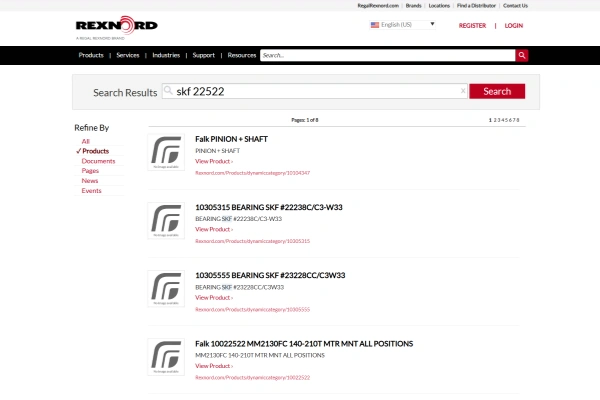
Task: Open the Locations link
Action: point(439,6)
